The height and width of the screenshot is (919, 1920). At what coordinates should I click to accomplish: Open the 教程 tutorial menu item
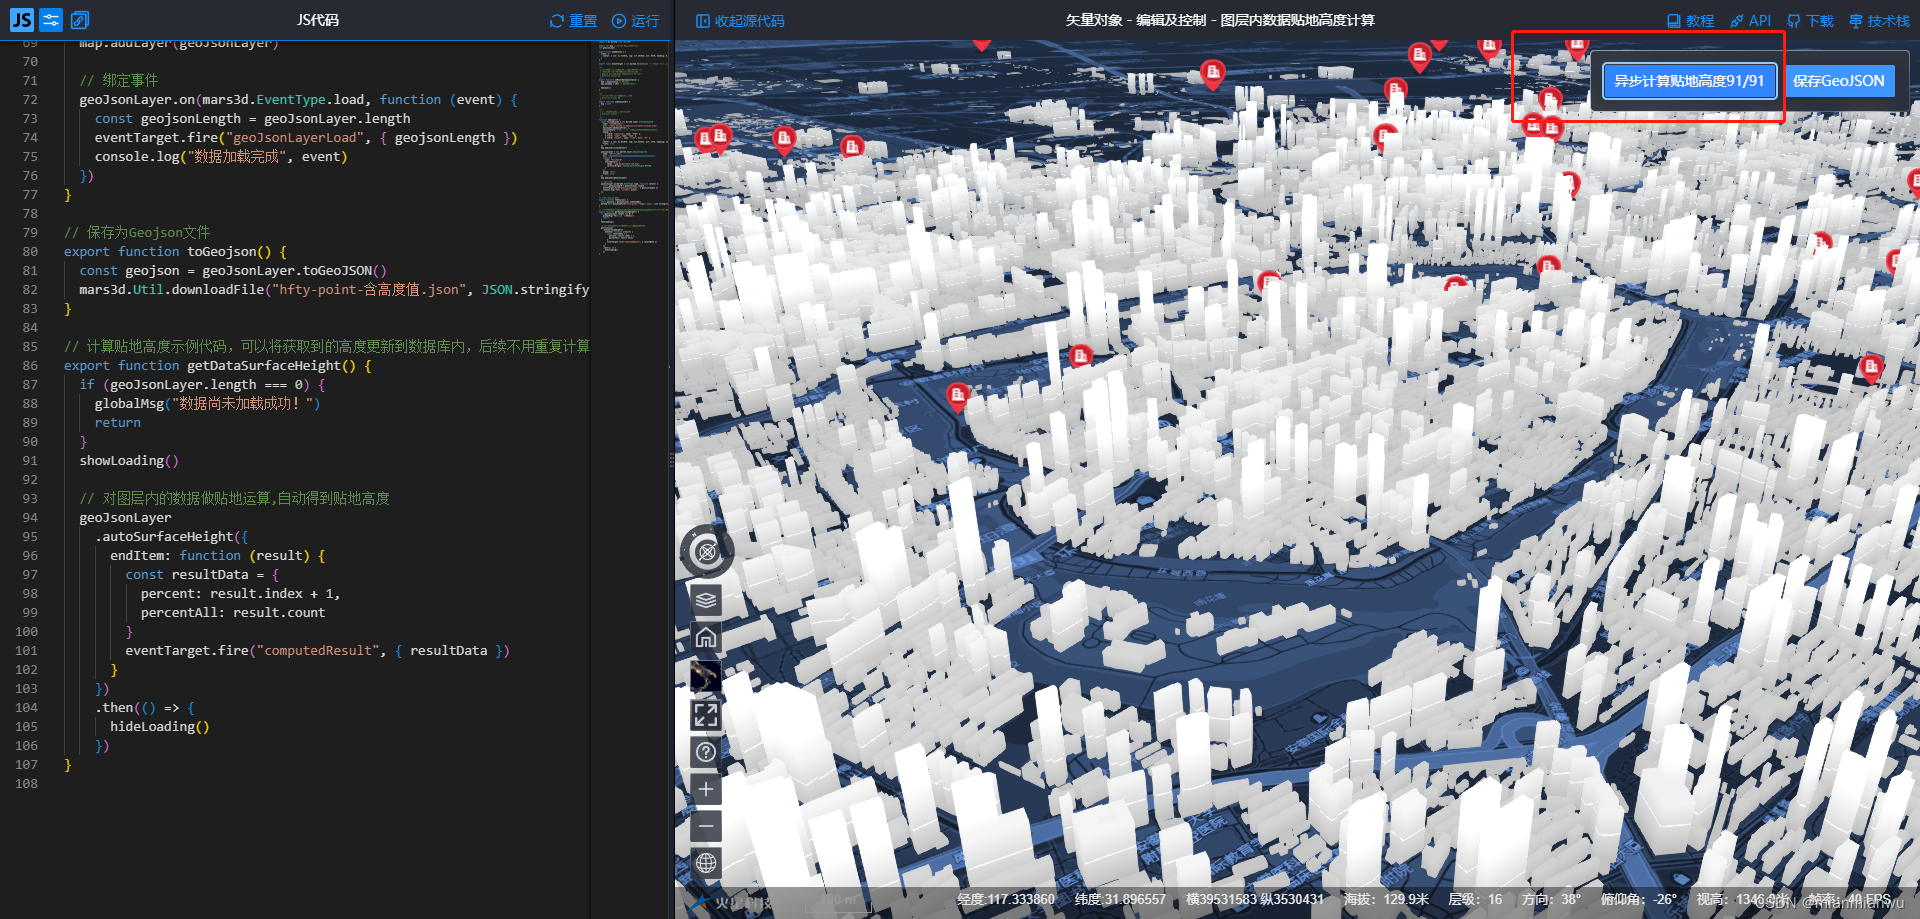tap(1692, 20)
